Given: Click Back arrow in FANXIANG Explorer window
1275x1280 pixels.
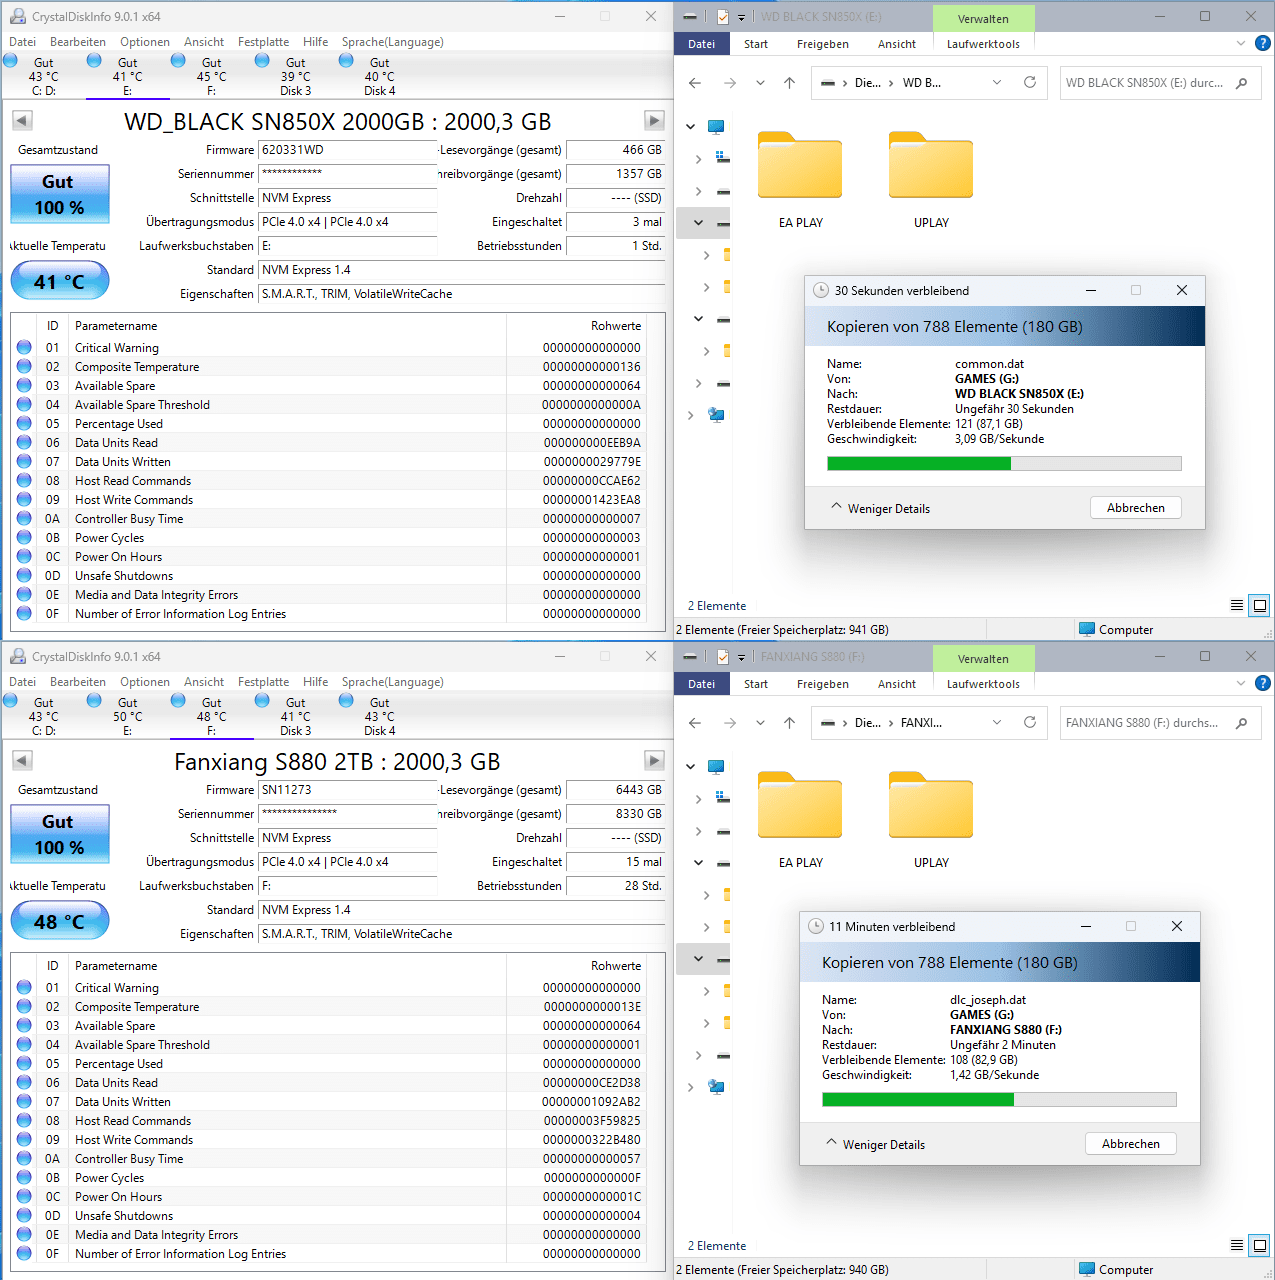Looking at the screenshot, I should coord(695,723).
